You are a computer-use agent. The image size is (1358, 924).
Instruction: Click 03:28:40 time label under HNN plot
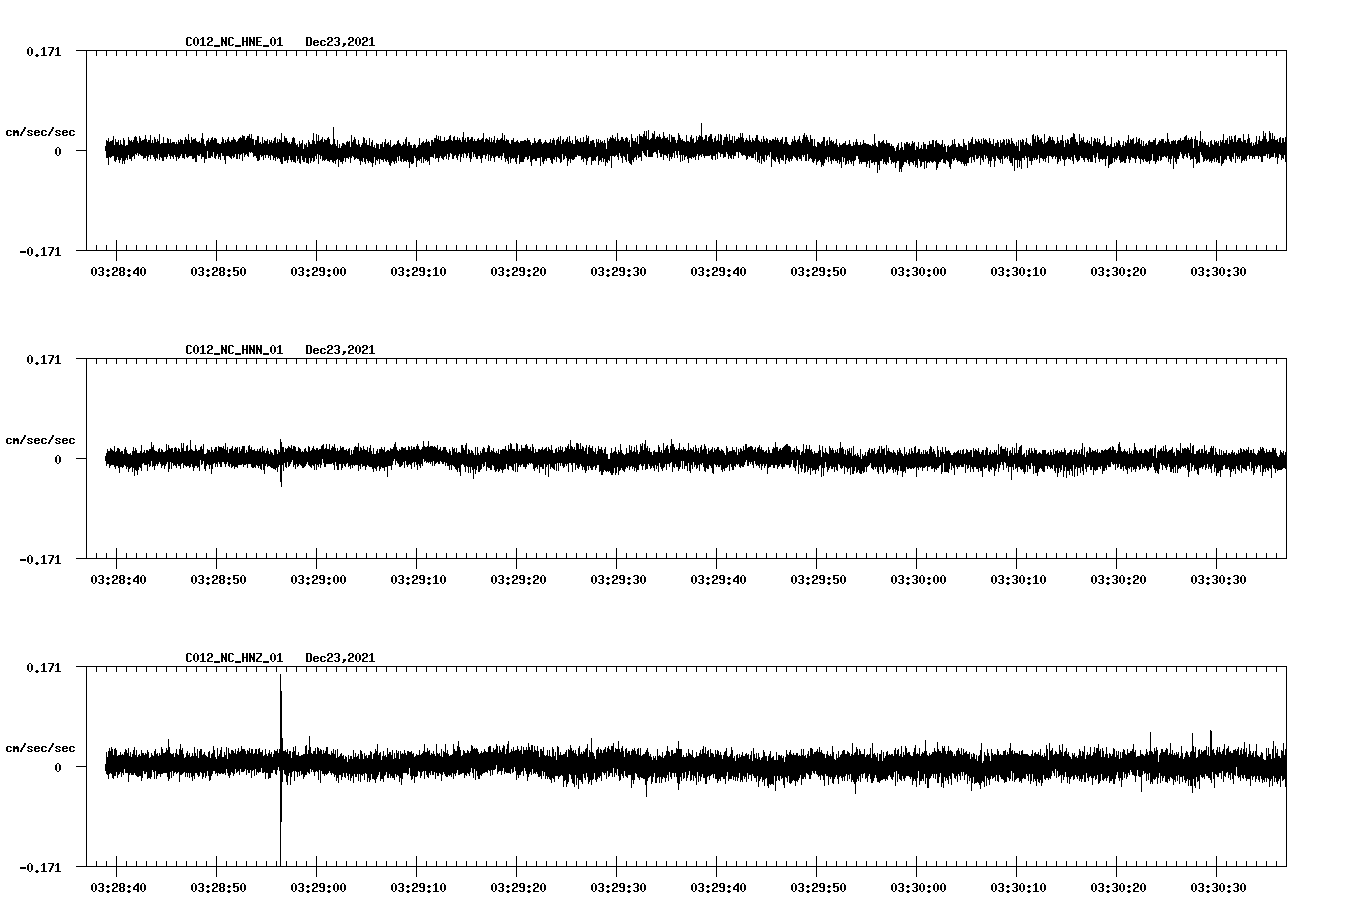[x=118, y=579]
